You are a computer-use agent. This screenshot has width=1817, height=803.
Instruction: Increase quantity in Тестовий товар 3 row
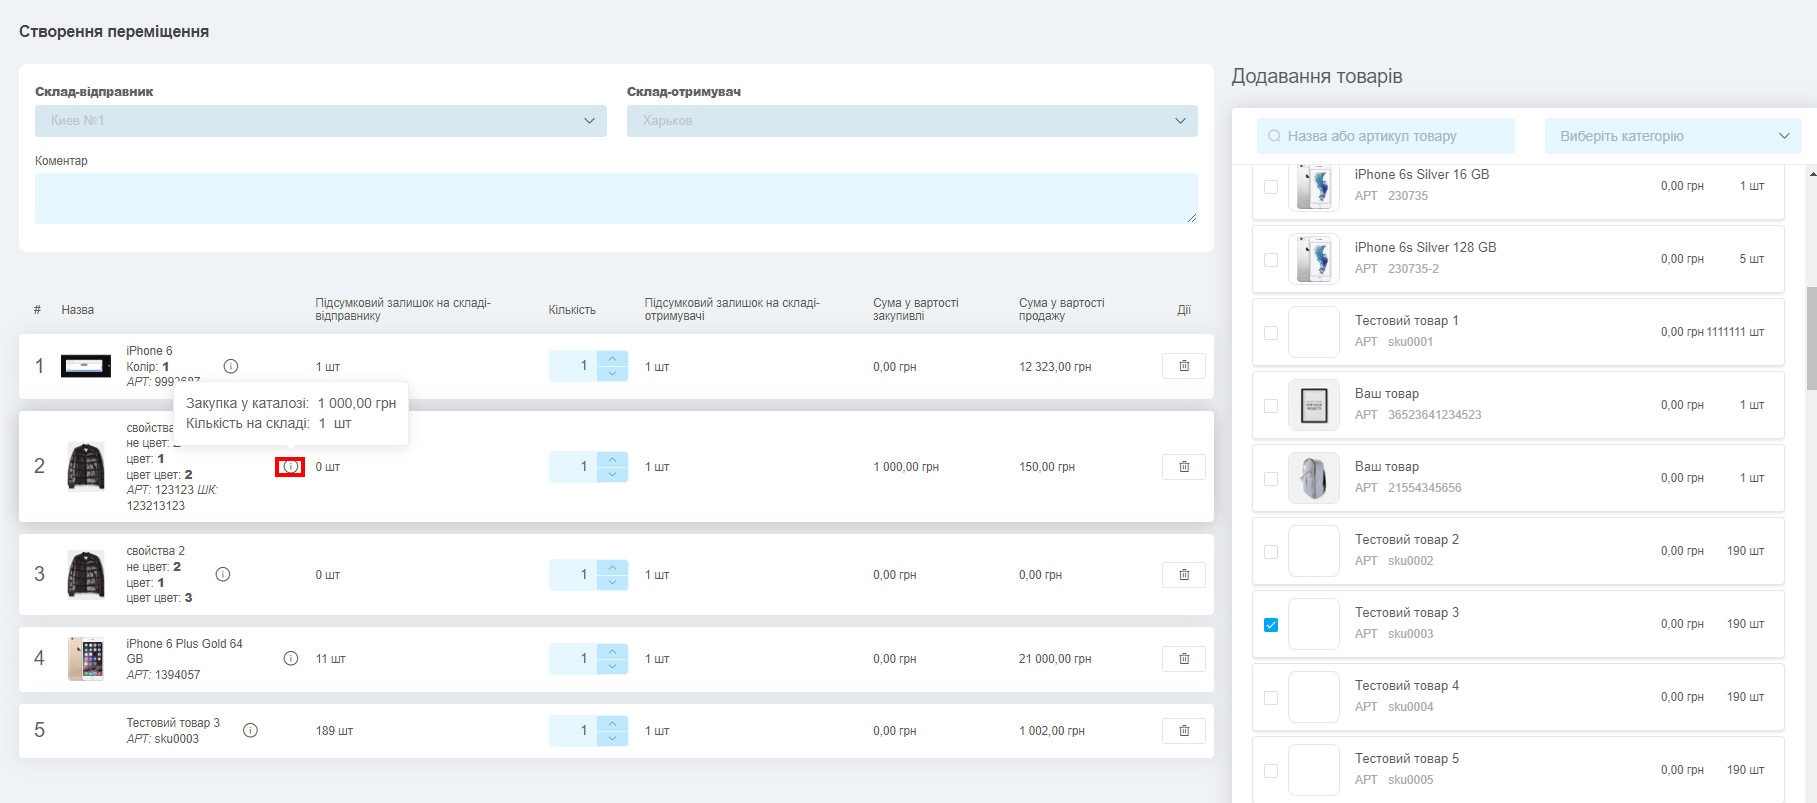click(612, 724)
